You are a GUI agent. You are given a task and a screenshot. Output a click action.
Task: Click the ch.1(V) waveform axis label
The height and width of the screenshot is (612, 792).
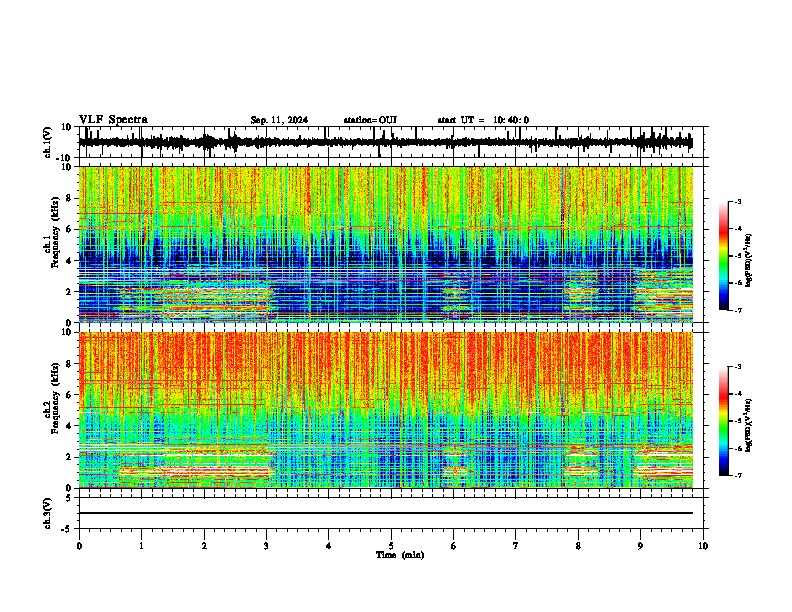pyautogui.click(x=48, y=142)
